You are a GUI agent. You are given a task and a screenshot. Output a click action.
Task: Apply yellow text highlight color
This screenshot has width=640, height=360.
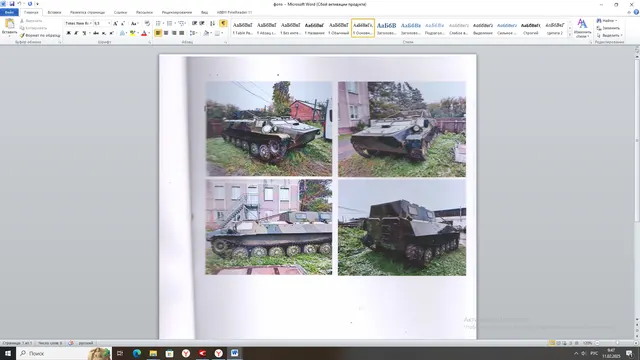[132, 33]
